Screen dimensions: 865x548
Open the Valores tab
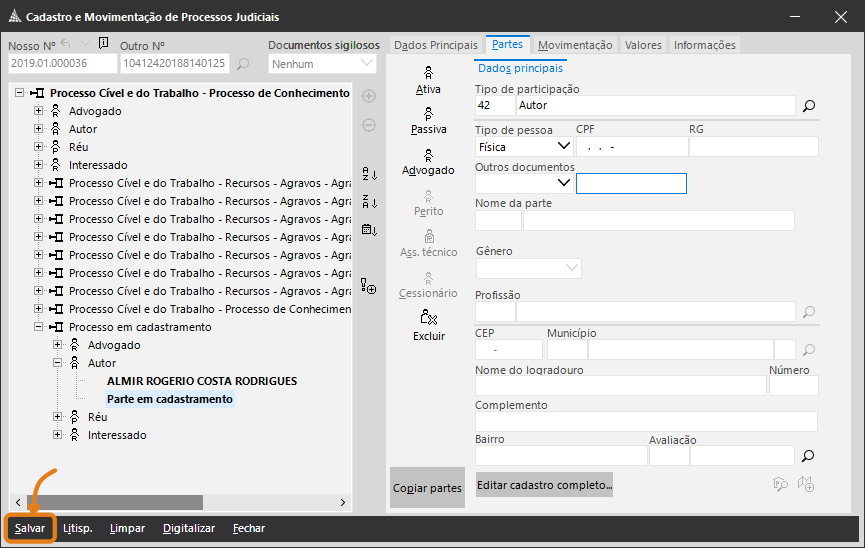point(643,45)
